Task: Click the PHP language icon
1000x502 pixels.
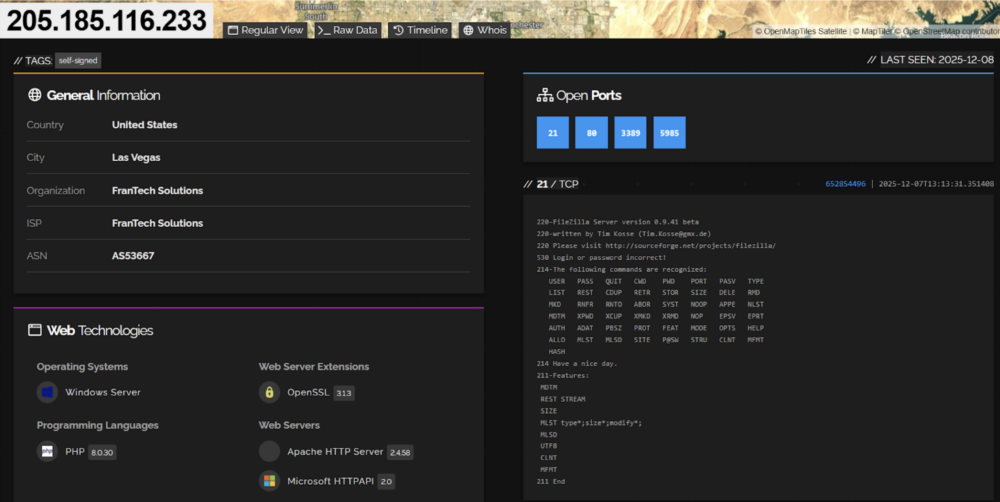Action: (47, 452)
